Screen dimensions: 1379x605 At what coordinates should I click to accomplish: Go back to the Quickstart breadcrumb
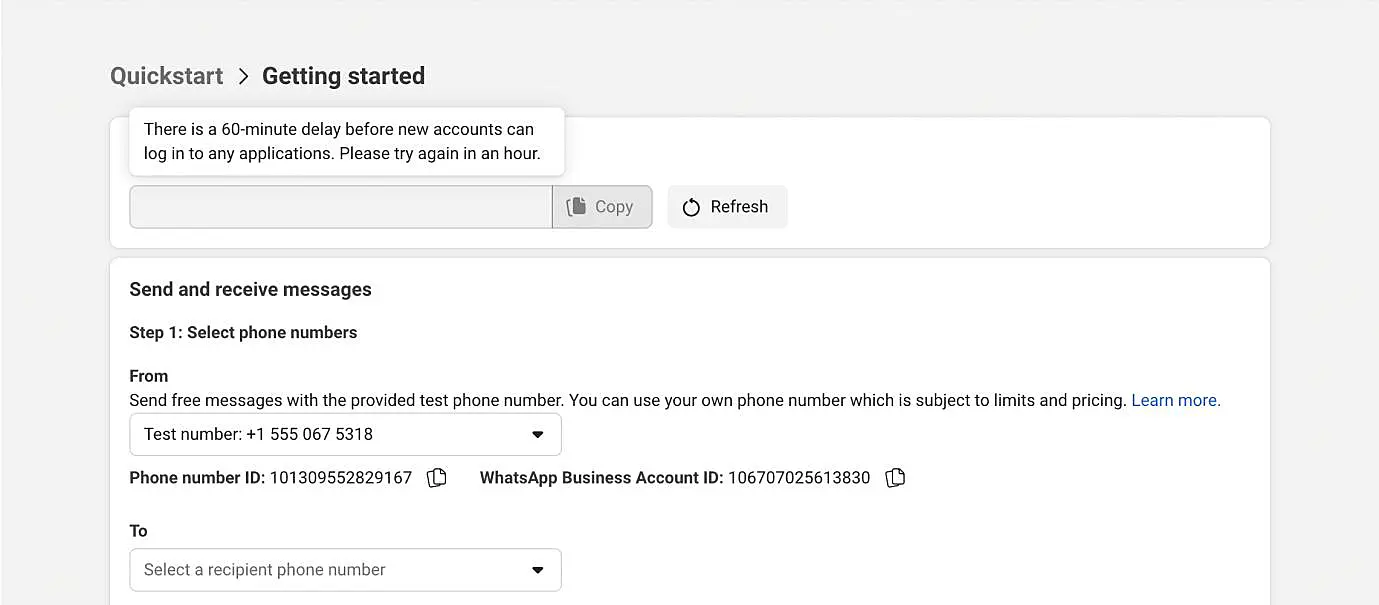coord(166,76)
